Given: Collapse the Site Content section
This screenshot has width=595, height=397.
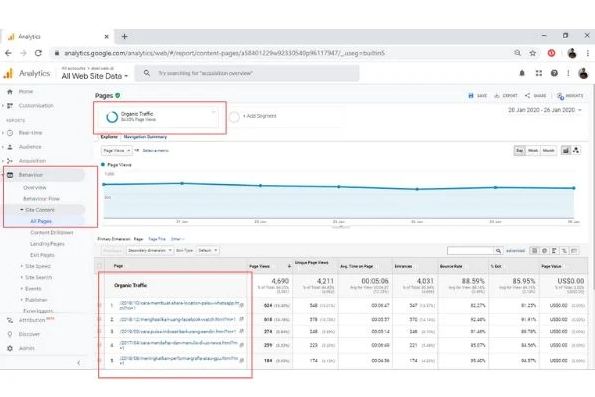Looking at the screenshot, I should coord(22,210).
